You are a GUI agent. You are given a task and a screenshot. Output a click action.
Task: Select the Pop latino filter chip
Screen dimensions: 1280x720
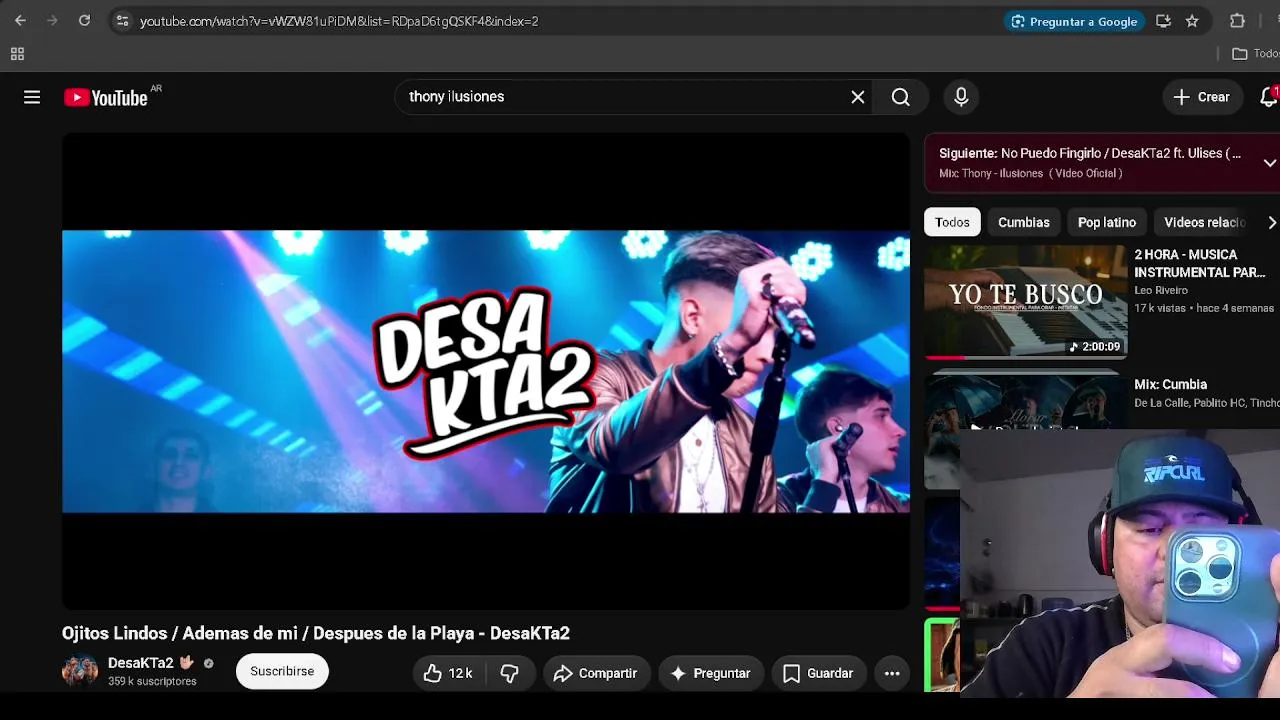1107,222
